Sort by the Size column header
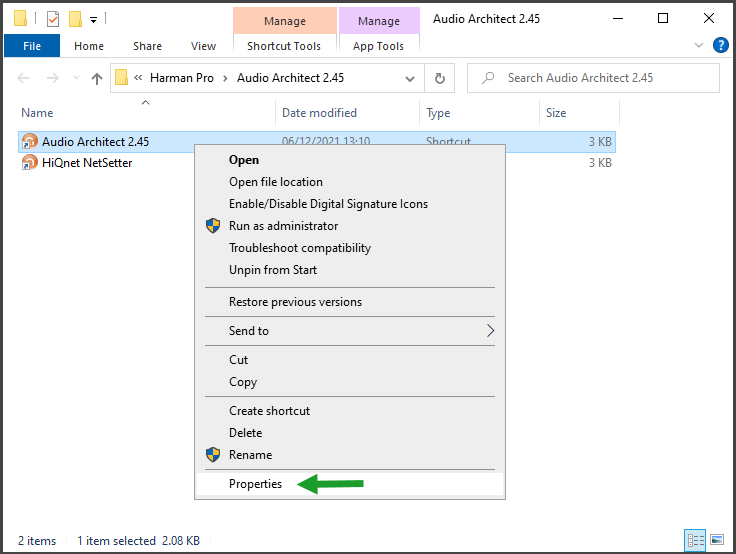 (x=580, y=113)
